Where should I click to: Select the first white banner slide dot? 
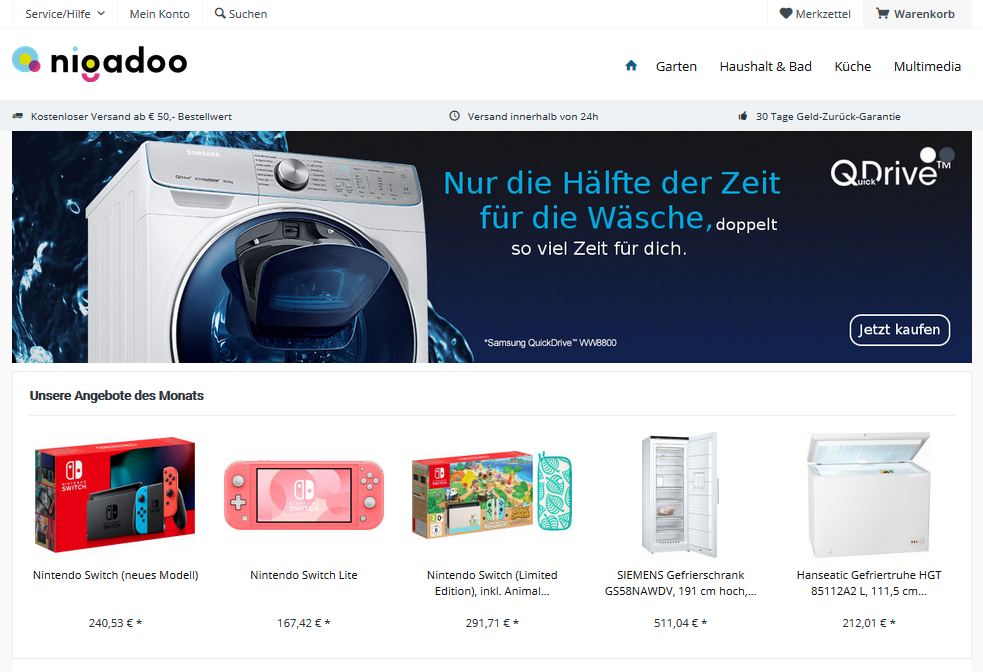(928, 154)
